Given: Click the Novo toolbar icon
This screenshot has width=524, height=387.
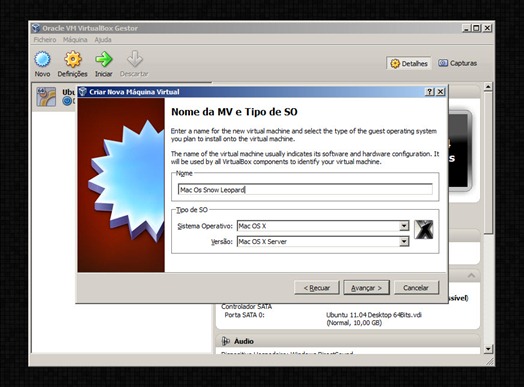Looking at the screenshot, I should tap(42, 59).
